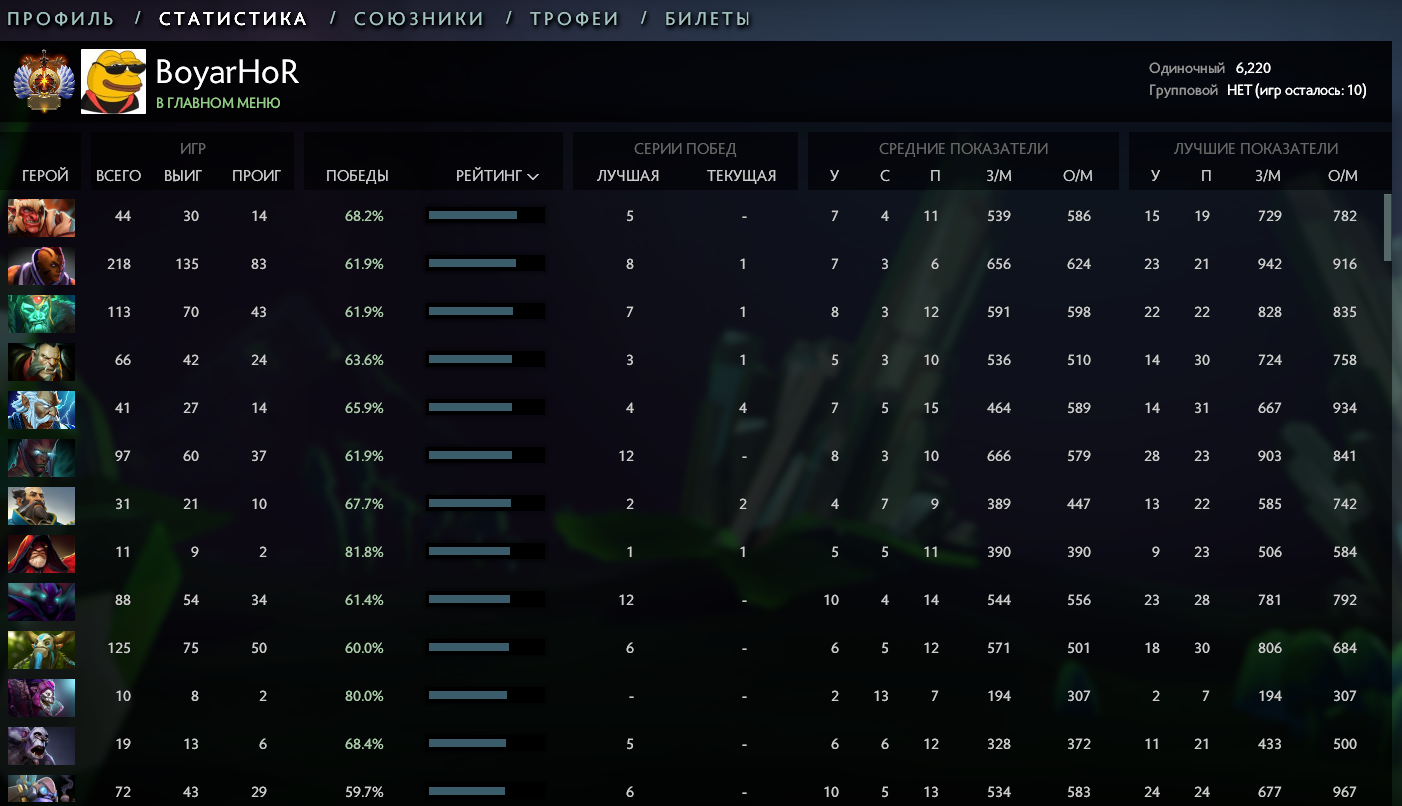Screen dimensions: 1402x806
Task: Click the Одиночный rating value 6,220
Action: pyautogui.click(x=1253, y=68)
